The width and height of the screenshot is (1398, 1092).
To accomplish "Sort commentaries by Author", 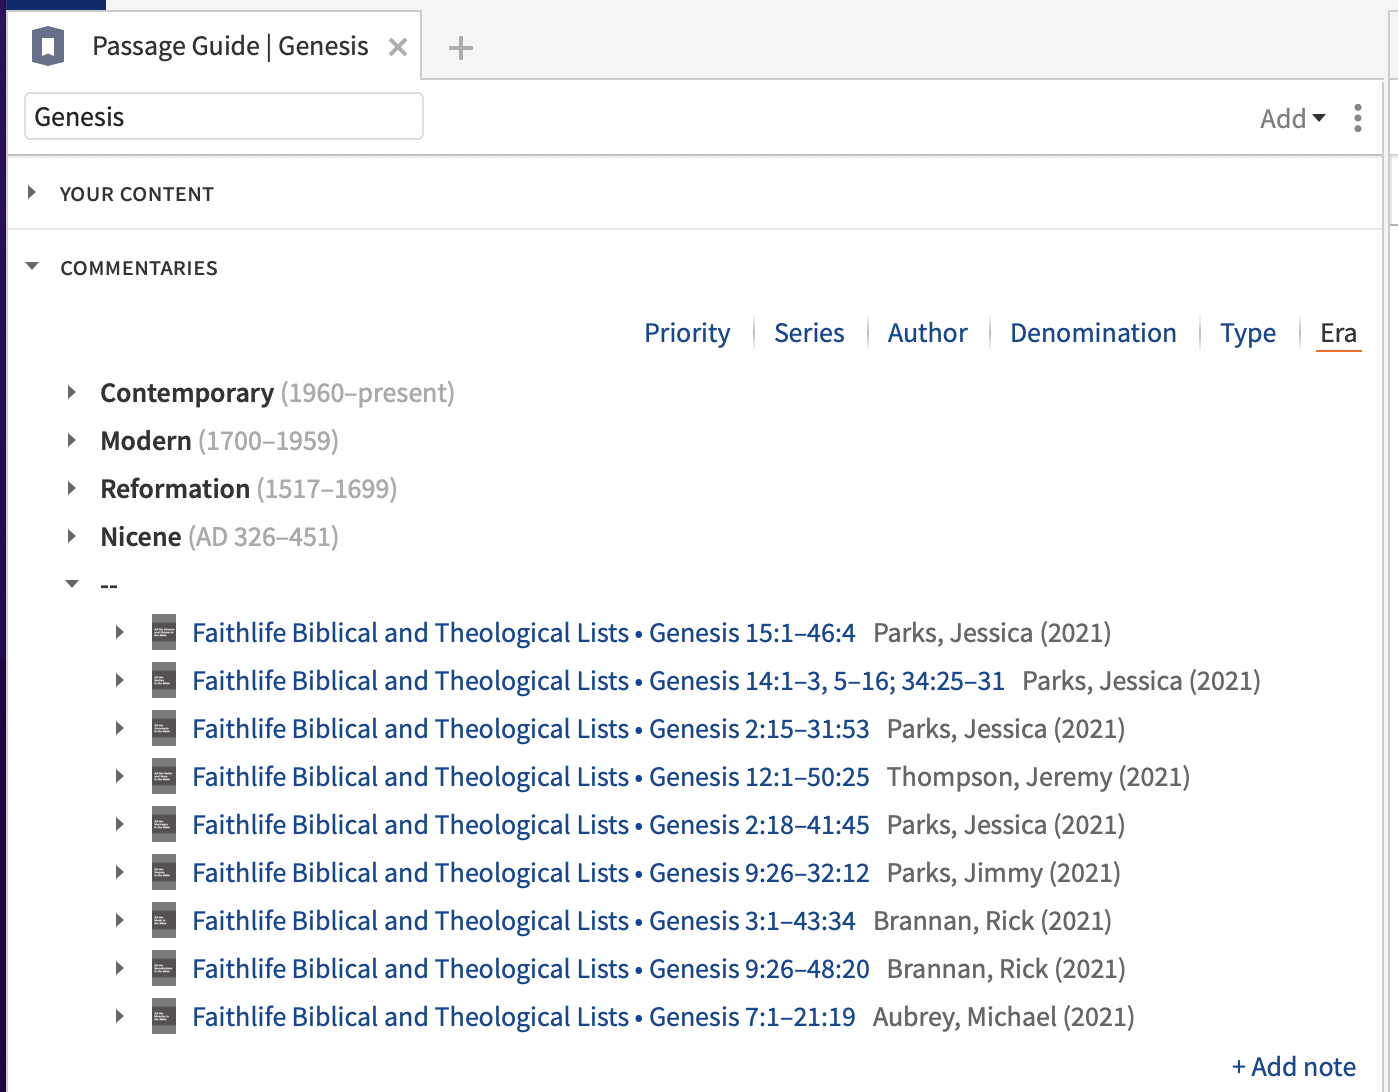I will click(928, 333).
